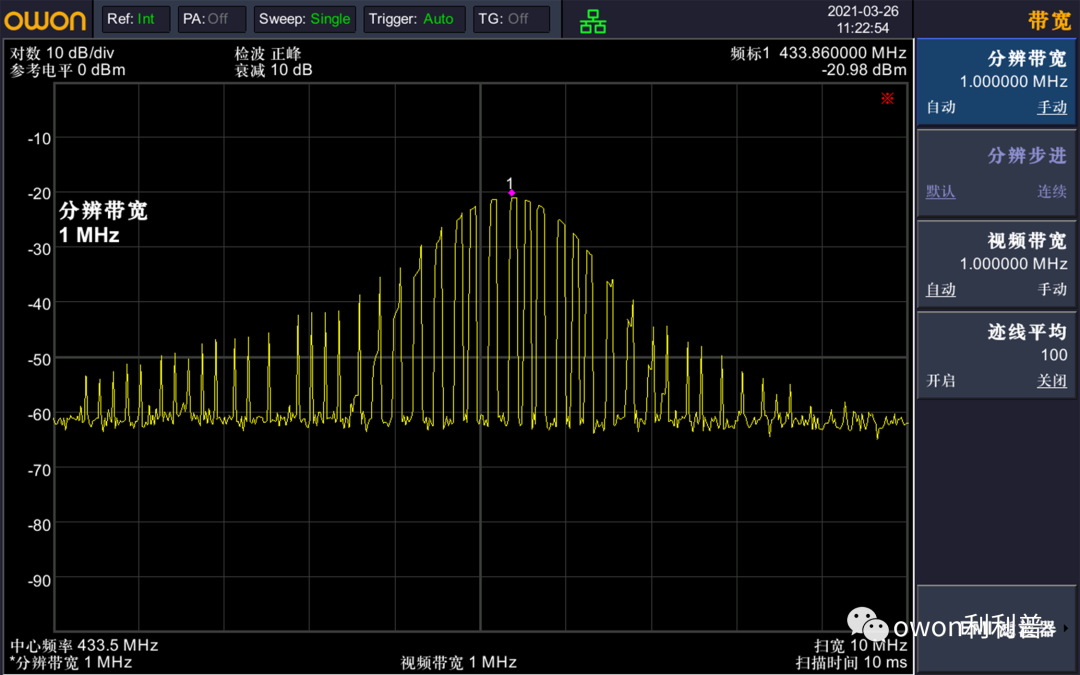Set video bandwidth to 手动
Viewport: 1080px width, 675px height.
point(1052,289)
